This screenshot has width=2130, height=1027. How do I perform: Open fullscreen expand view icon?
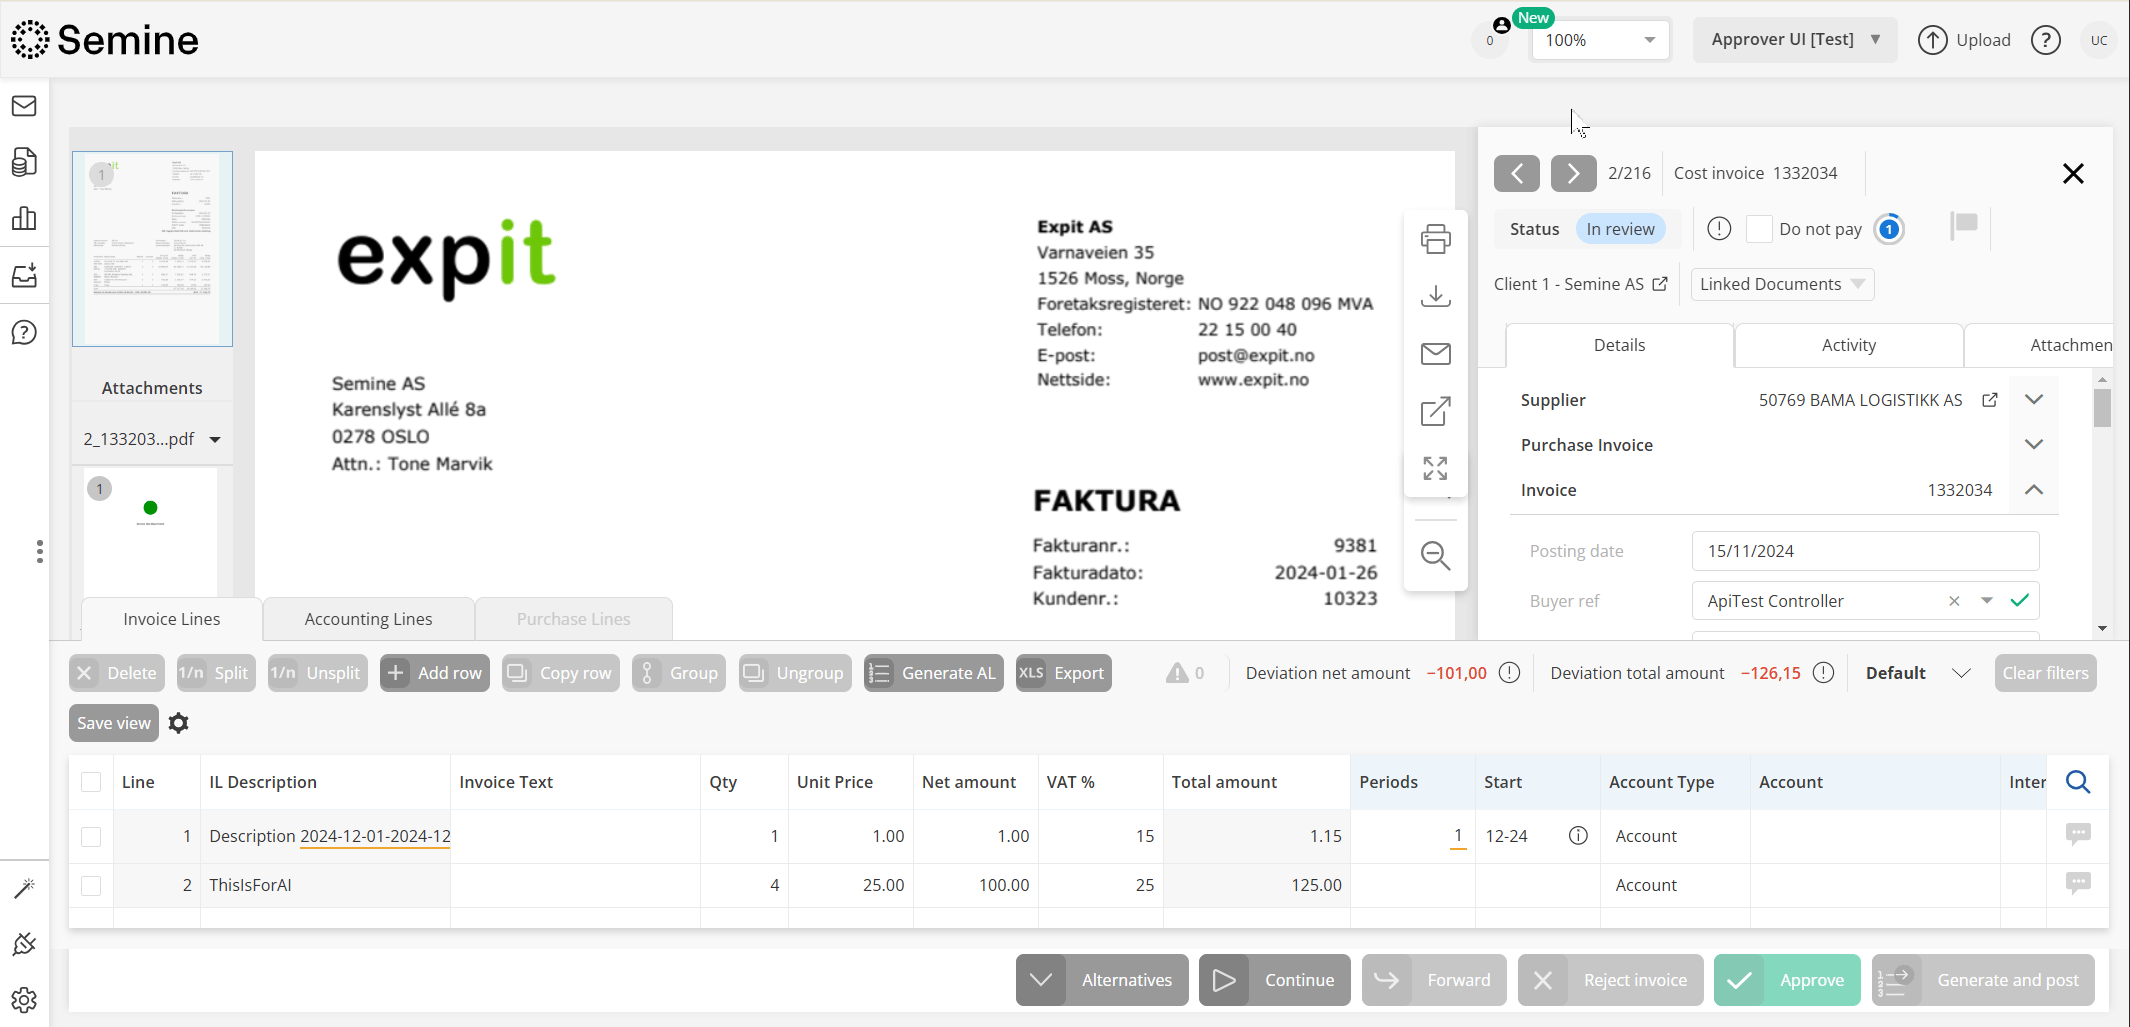pos(1435,468)
